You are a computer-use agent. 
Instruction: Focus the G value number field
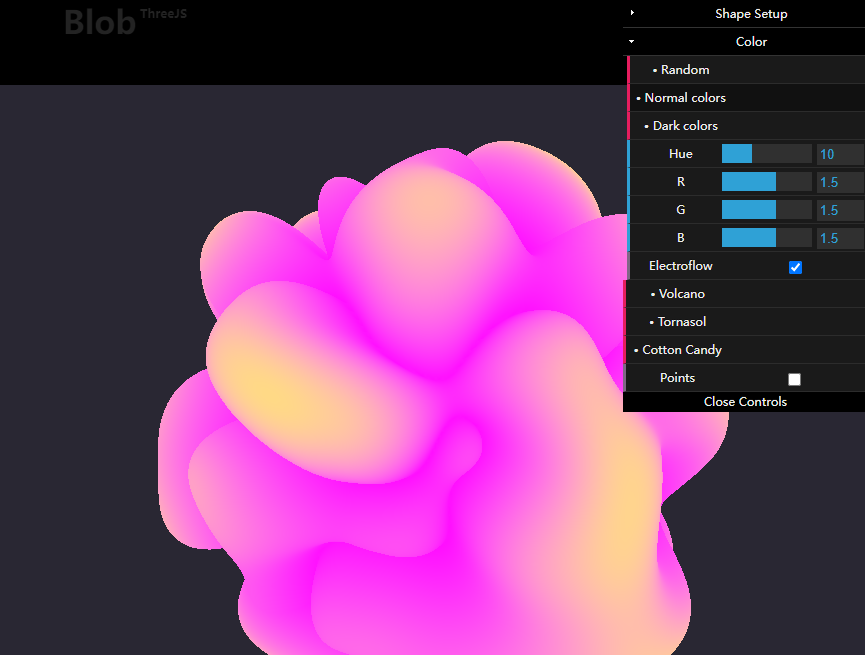click(x=839, y=210)
